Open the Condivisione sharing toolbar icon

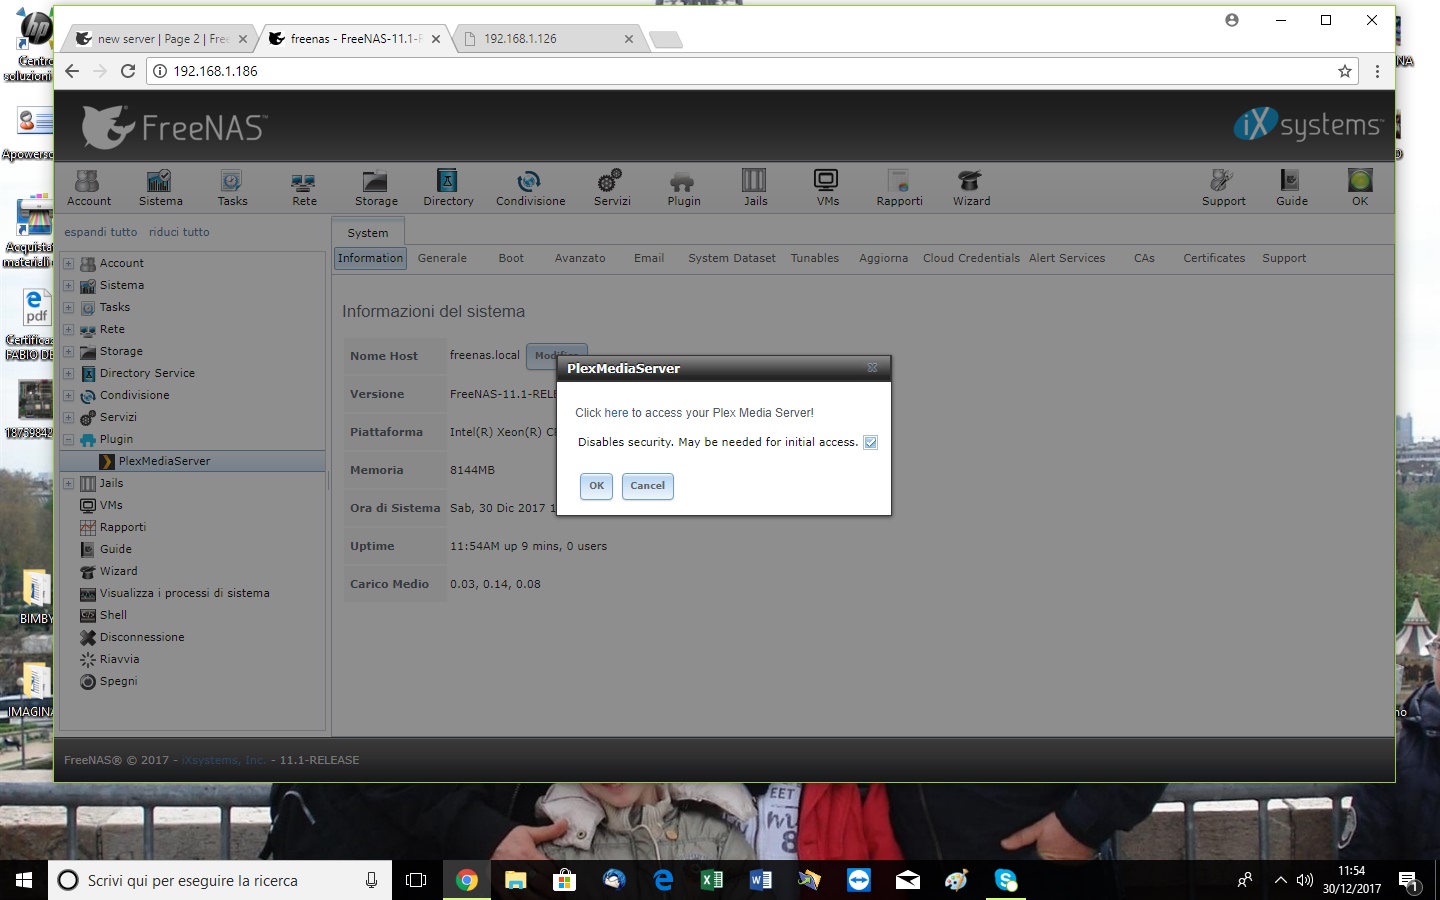pos(530,188)
